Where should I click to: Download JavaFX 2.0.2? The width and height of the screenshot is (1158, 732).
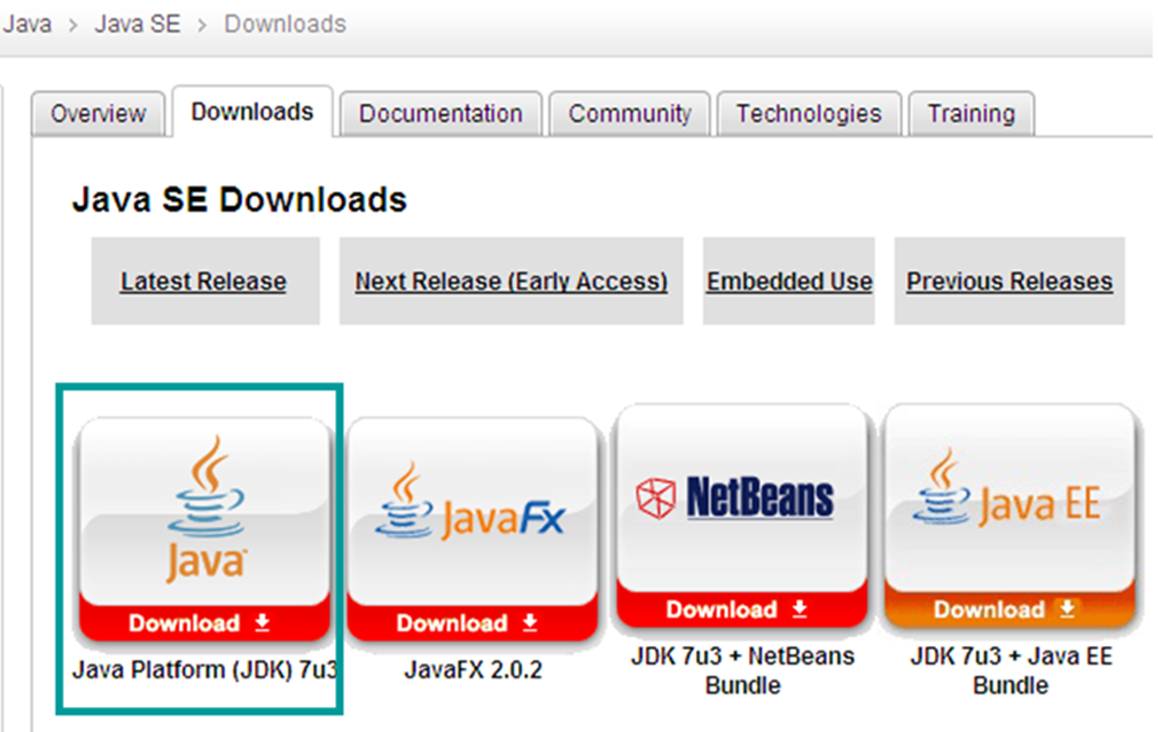point(472,623)
